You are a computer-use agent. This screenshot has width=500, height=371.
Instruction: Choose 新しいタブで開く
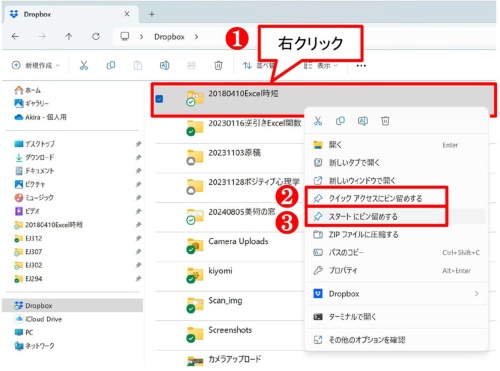396,163
